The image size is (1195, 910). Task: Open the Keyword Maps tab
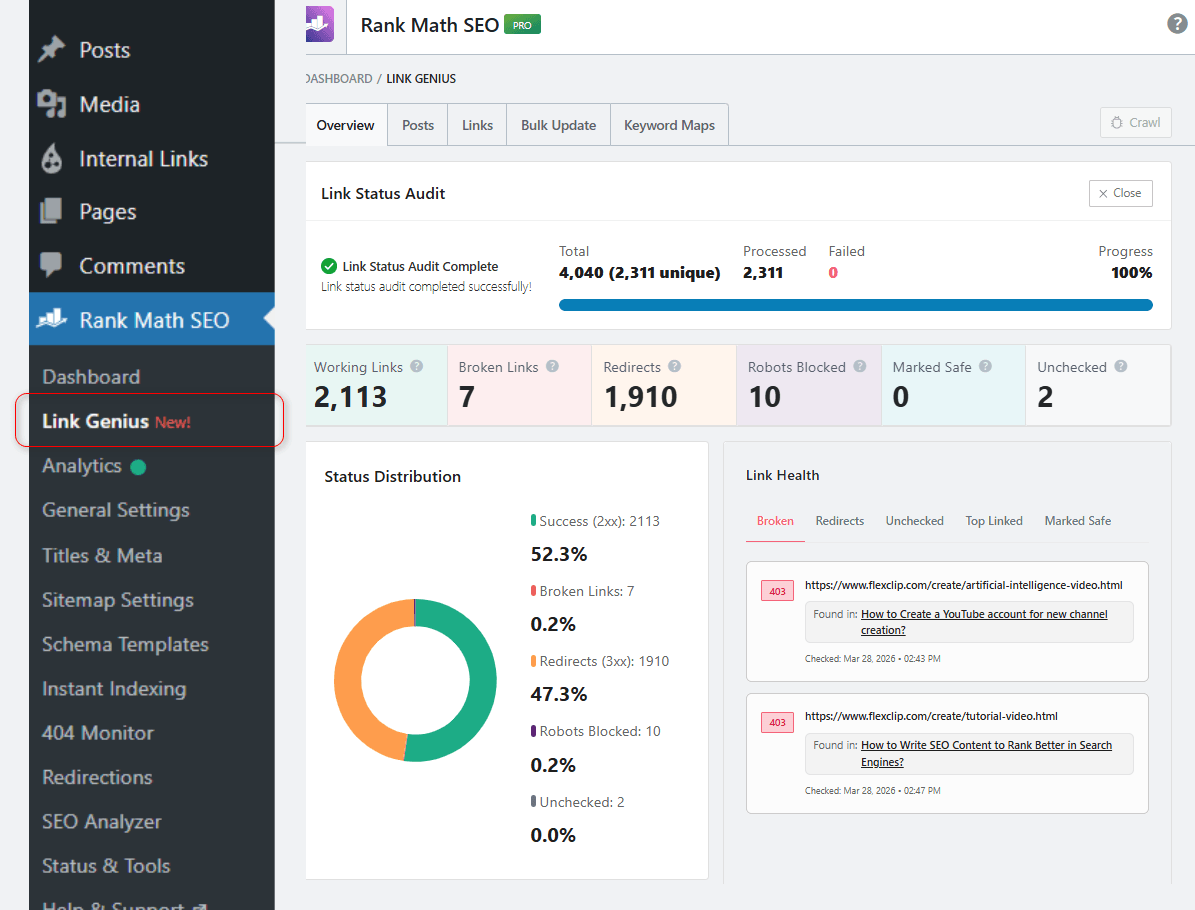click(669, 125)
